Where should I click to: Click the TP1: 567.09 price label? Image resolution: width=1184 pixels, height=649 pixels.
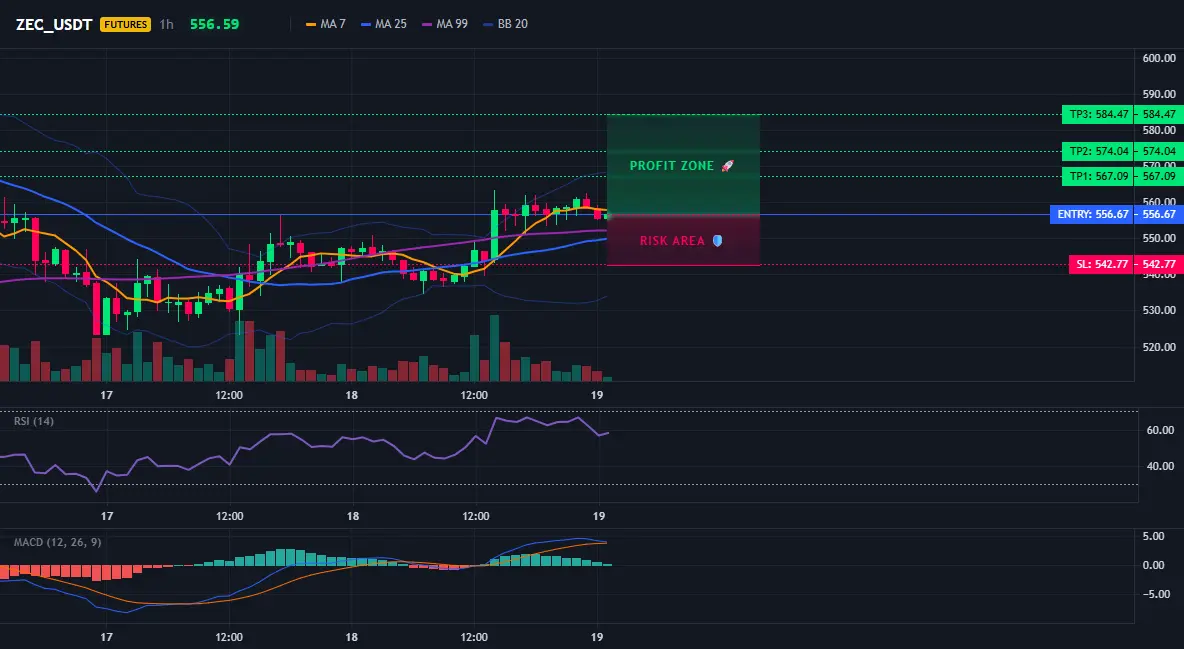click(x=1097, y=177)
